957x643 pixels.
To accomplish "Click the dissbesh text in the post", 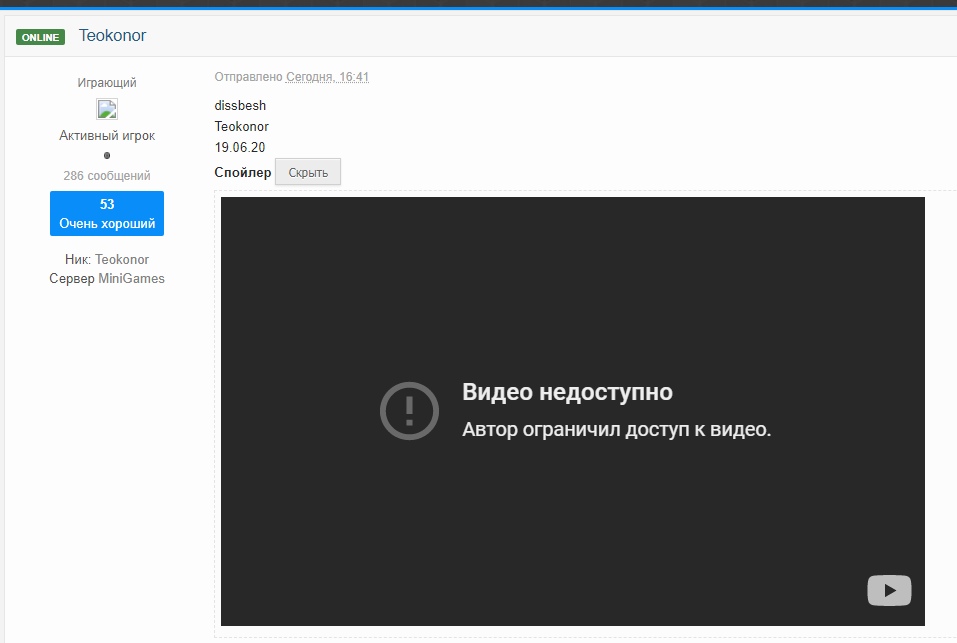I will click(240, 106).
